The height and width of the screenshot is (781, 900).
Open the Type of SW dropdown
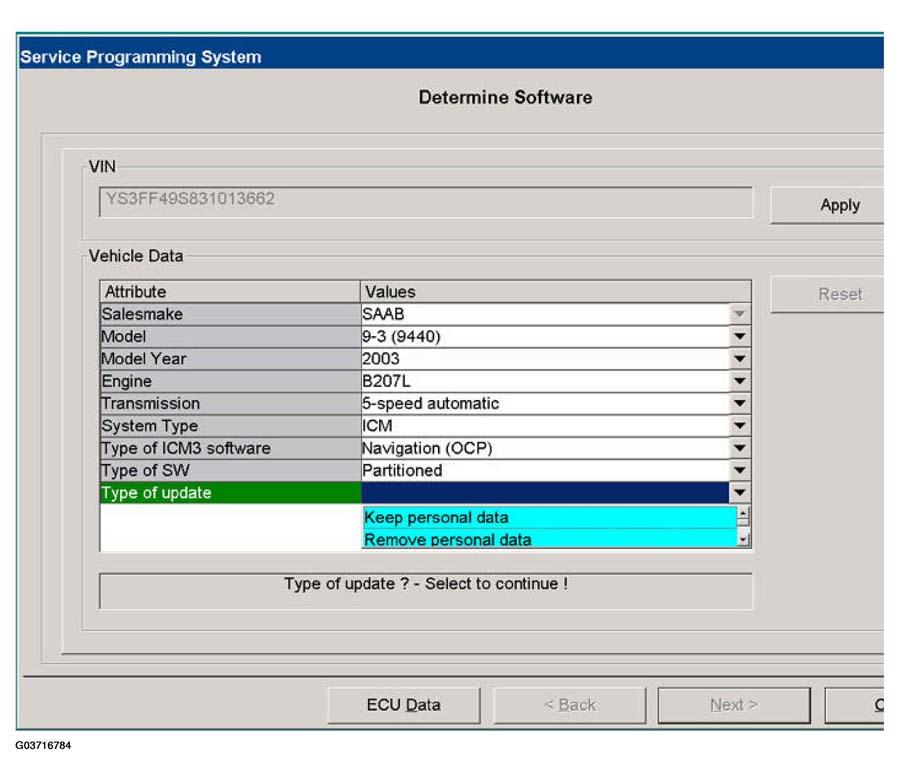coord(740,470)
